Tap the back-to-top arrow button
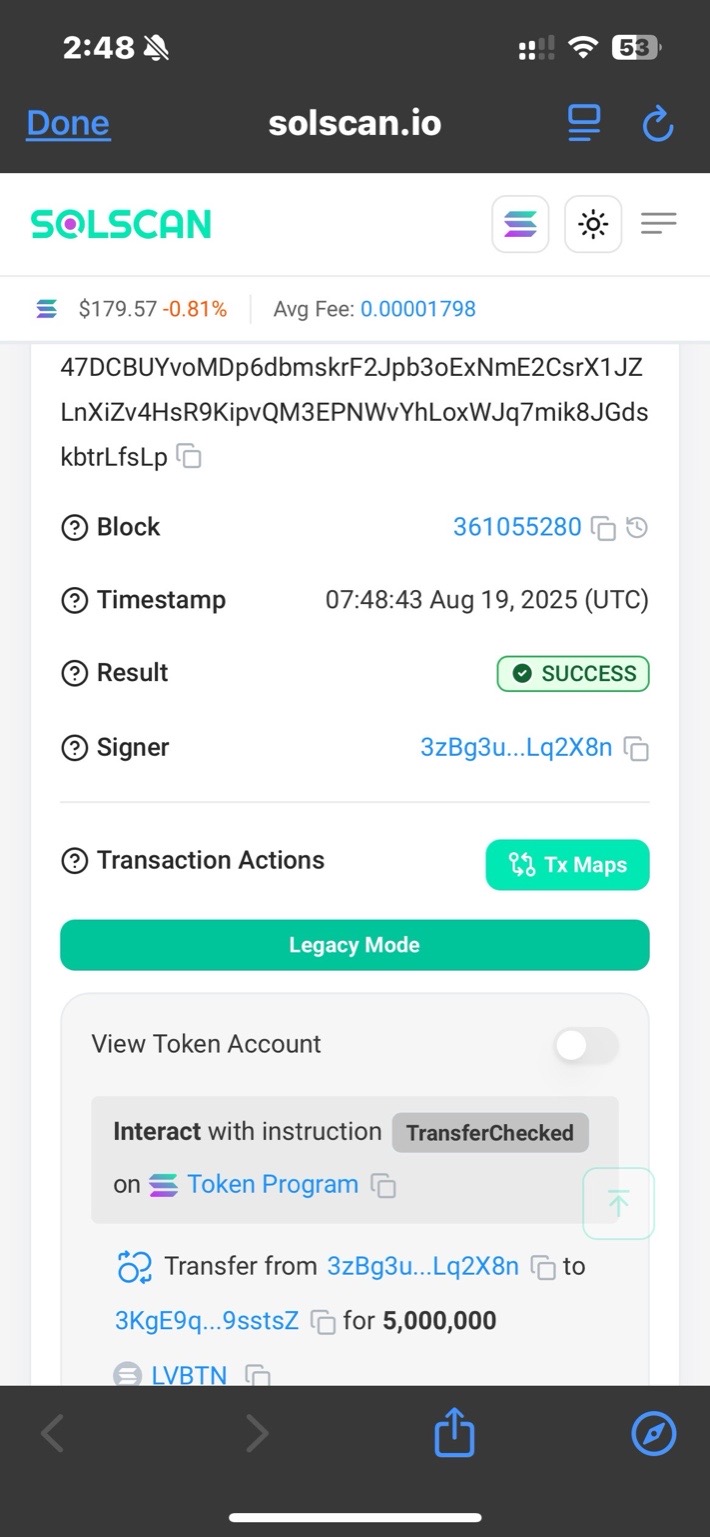Image resolution: width=710 pixels, height=1537 pixels. (x=619, y=1204)
